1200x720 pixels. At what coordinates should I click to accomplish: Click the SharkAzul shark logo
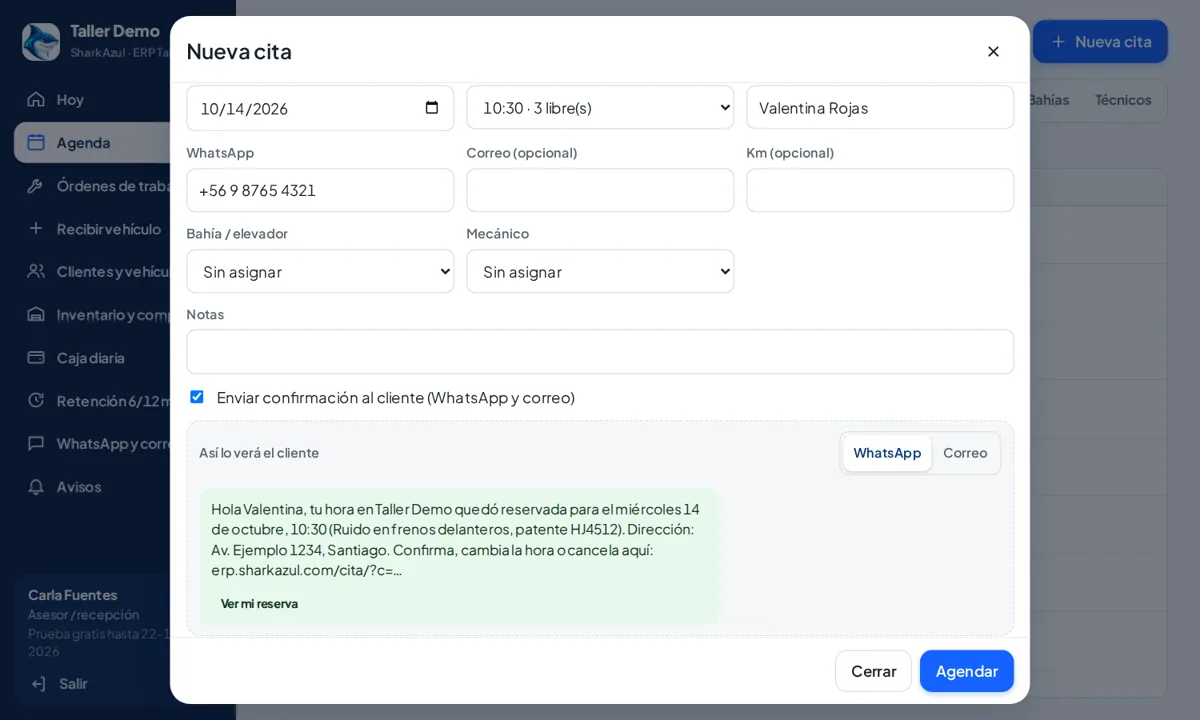coord(41,41)
